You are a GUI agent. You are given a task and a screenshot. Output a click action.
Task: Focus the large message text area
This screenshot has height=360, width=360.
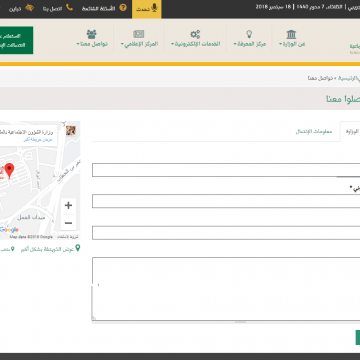point(226,289)
